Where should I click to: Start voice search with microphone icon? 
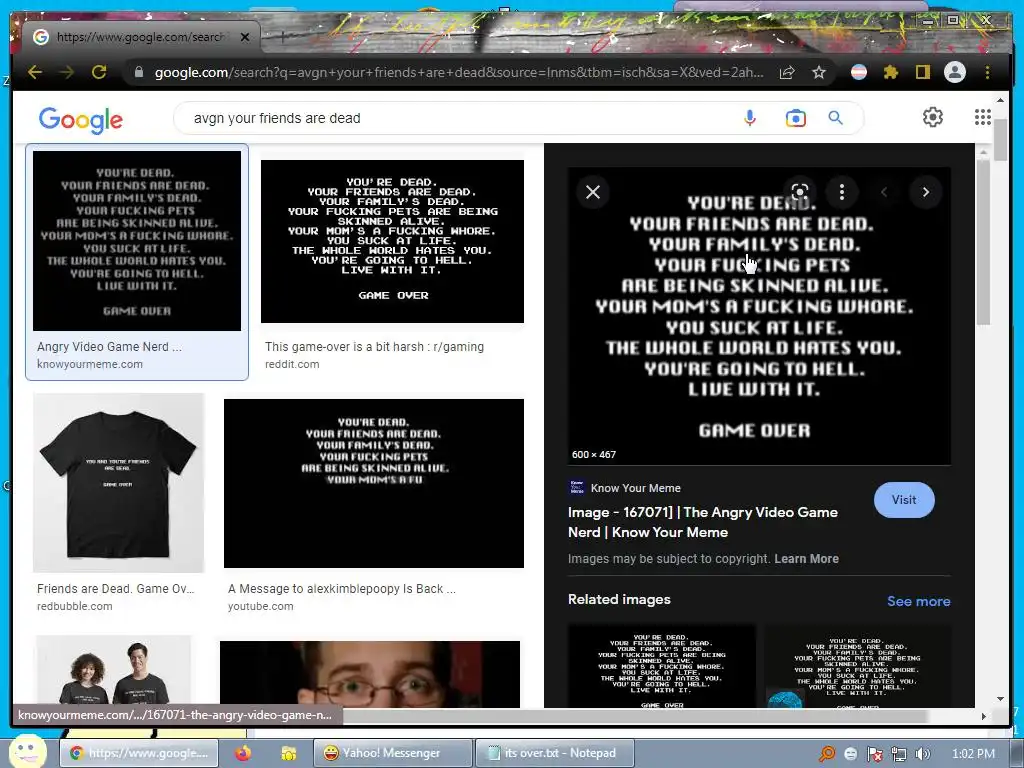750,118
